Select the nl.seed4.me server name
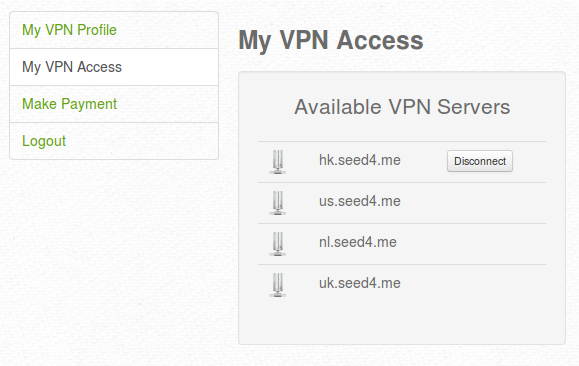Screen dimensions: 579x366 click(x=358, y=242)
